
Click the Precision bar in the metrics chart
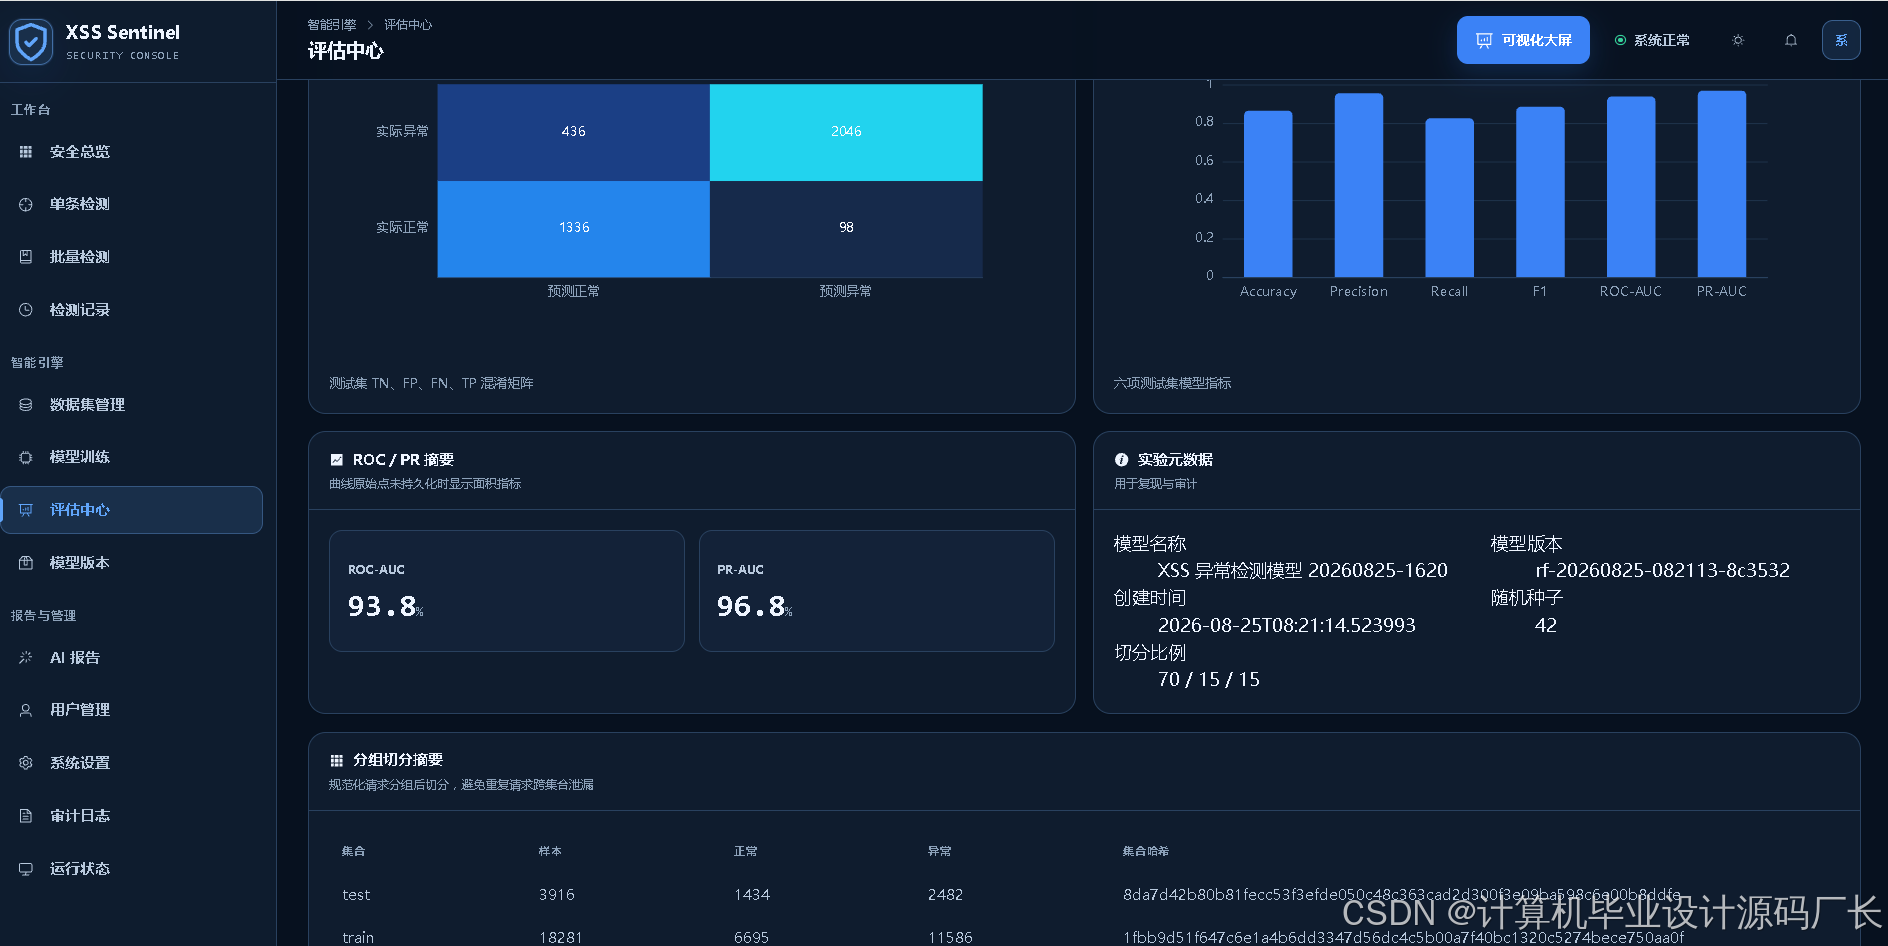coord(1359,185)
